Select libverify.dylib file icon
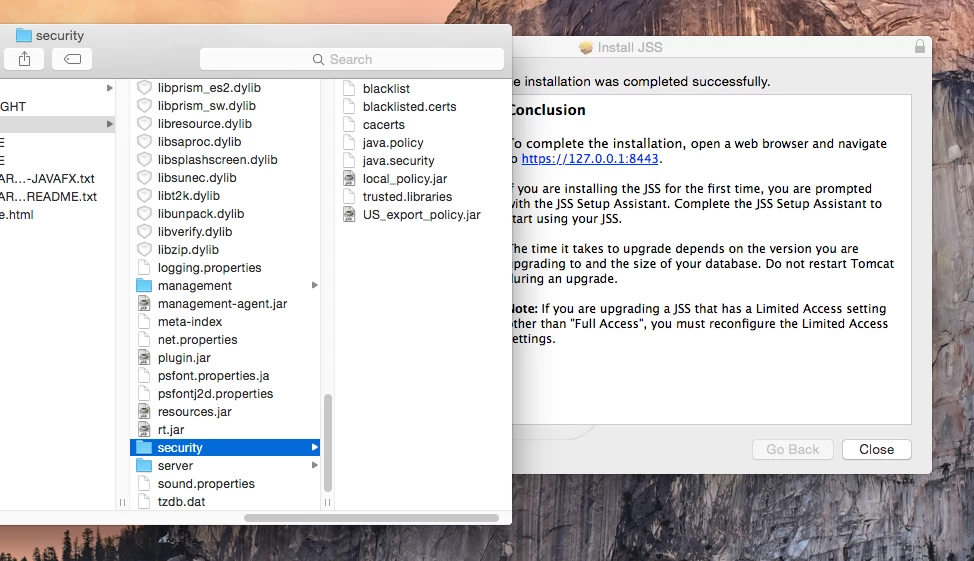Viewport: 974px width, 561px height. point(144,232)
